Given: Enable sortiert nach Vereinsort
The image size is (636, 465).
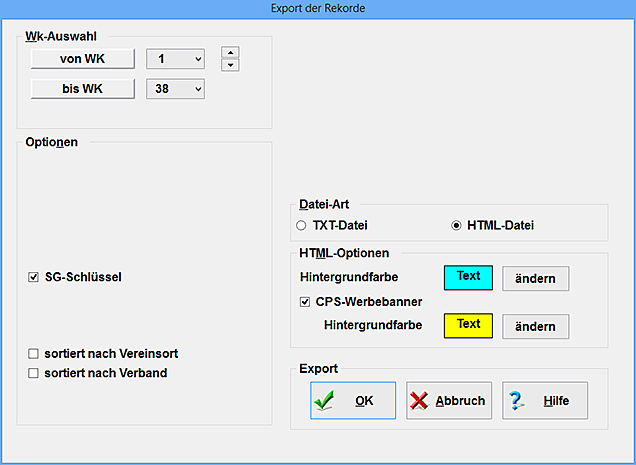Looking at the screenshot, I should pyautogui.click(x=34, y=353).
